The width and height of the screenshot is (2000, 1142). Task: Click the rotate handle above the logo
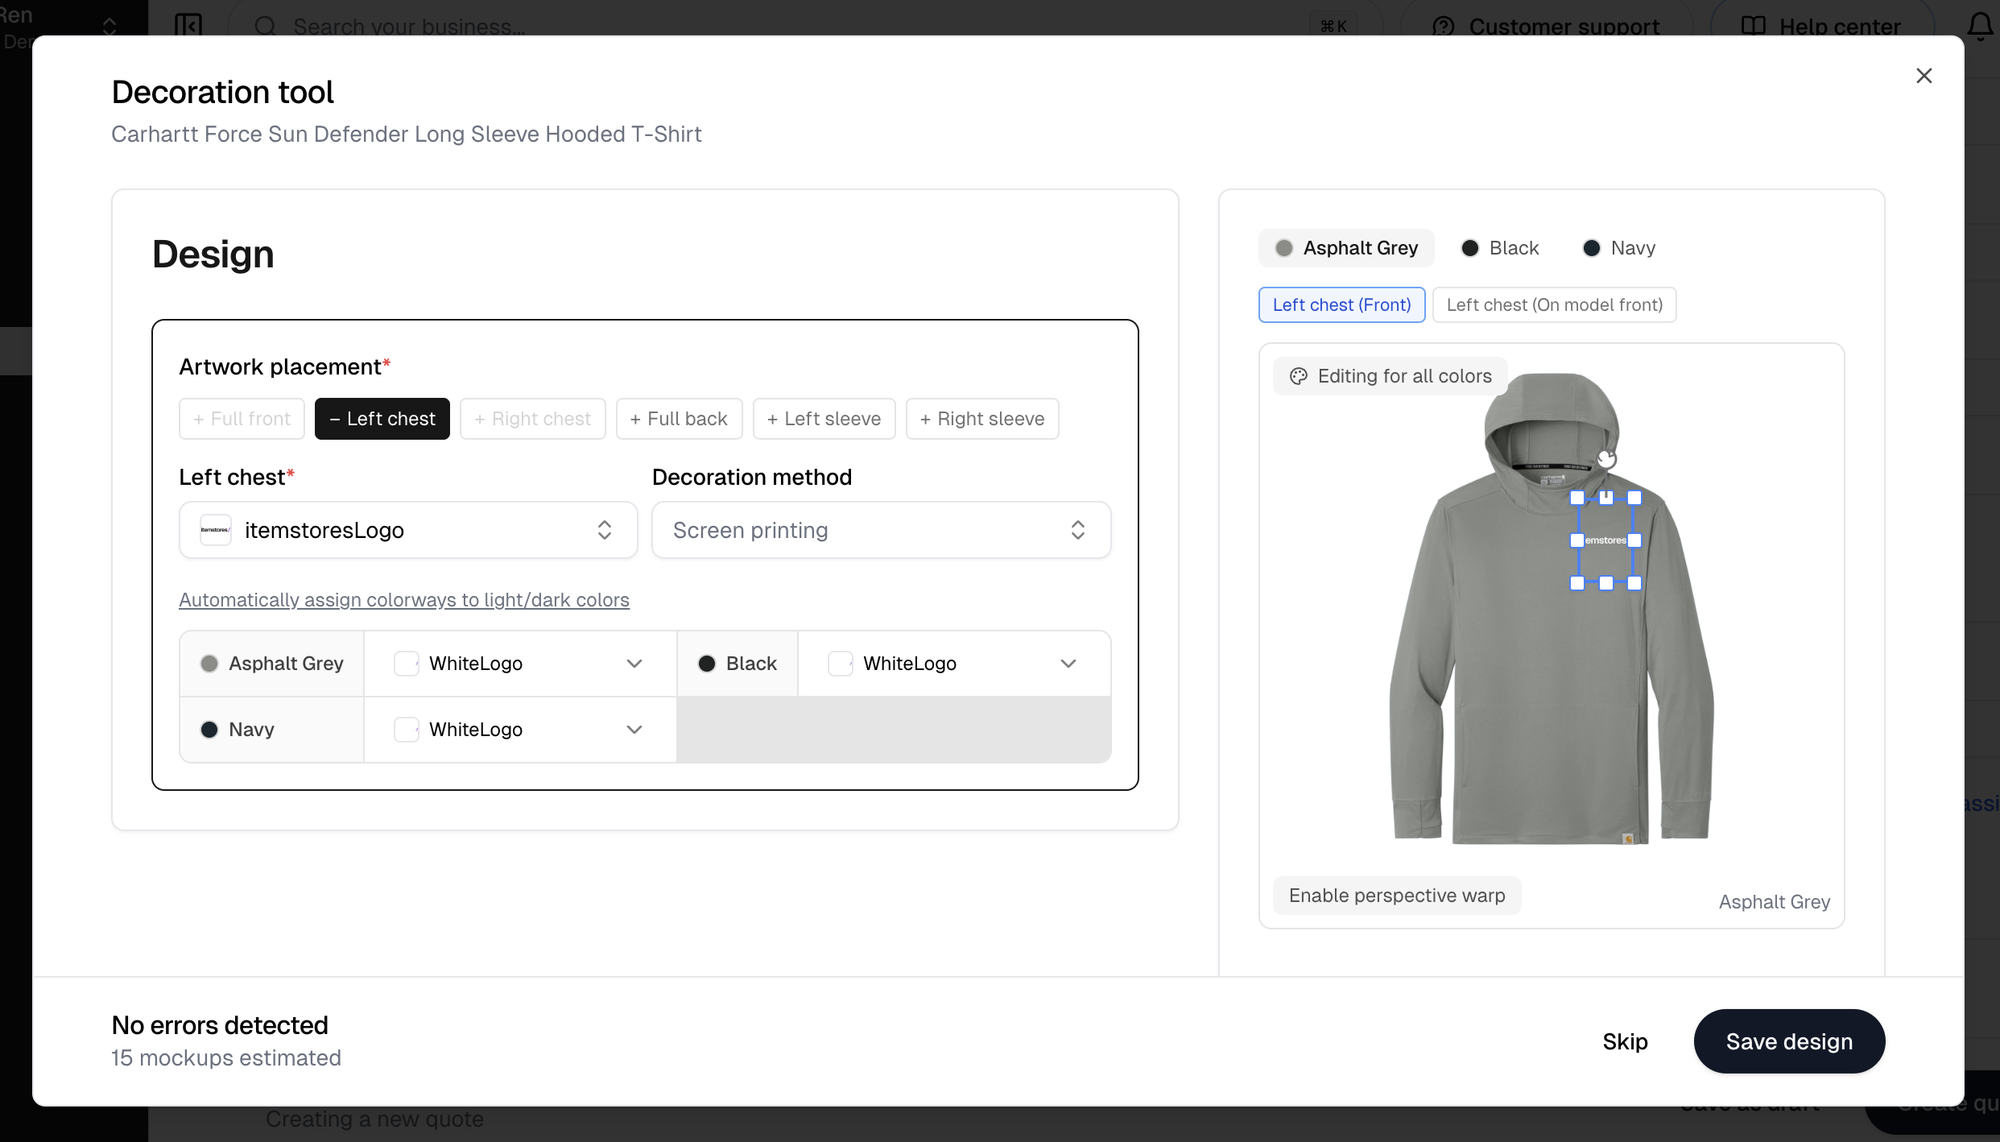(x=1606, y=459)
